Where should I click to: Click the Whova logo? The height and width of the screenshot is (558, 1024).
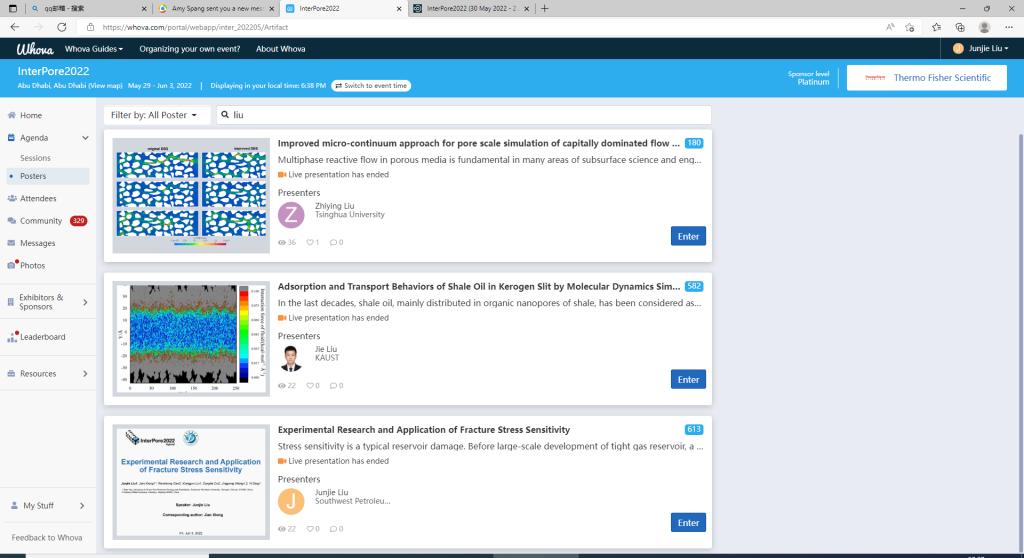pyautogui.click(x=34, y=48)
